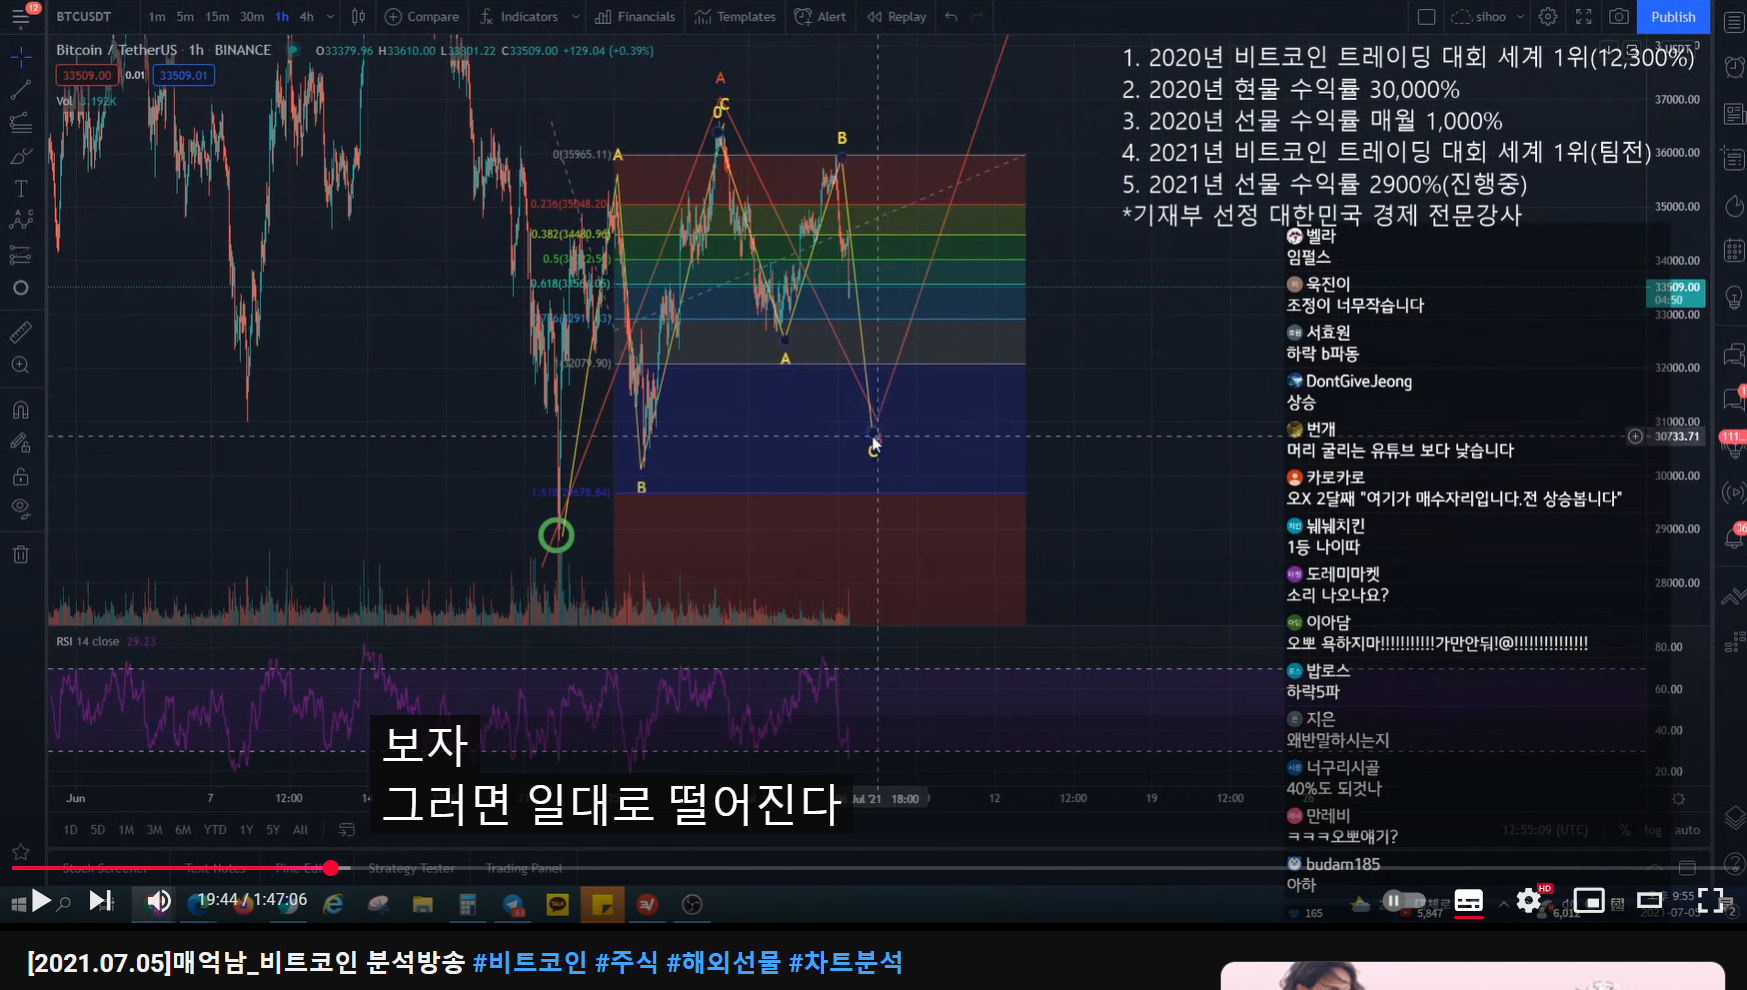Screen dimensions: 1747x990
Task: Toggle TradingView fullscreen chart mode
Action: point(1584,16)
